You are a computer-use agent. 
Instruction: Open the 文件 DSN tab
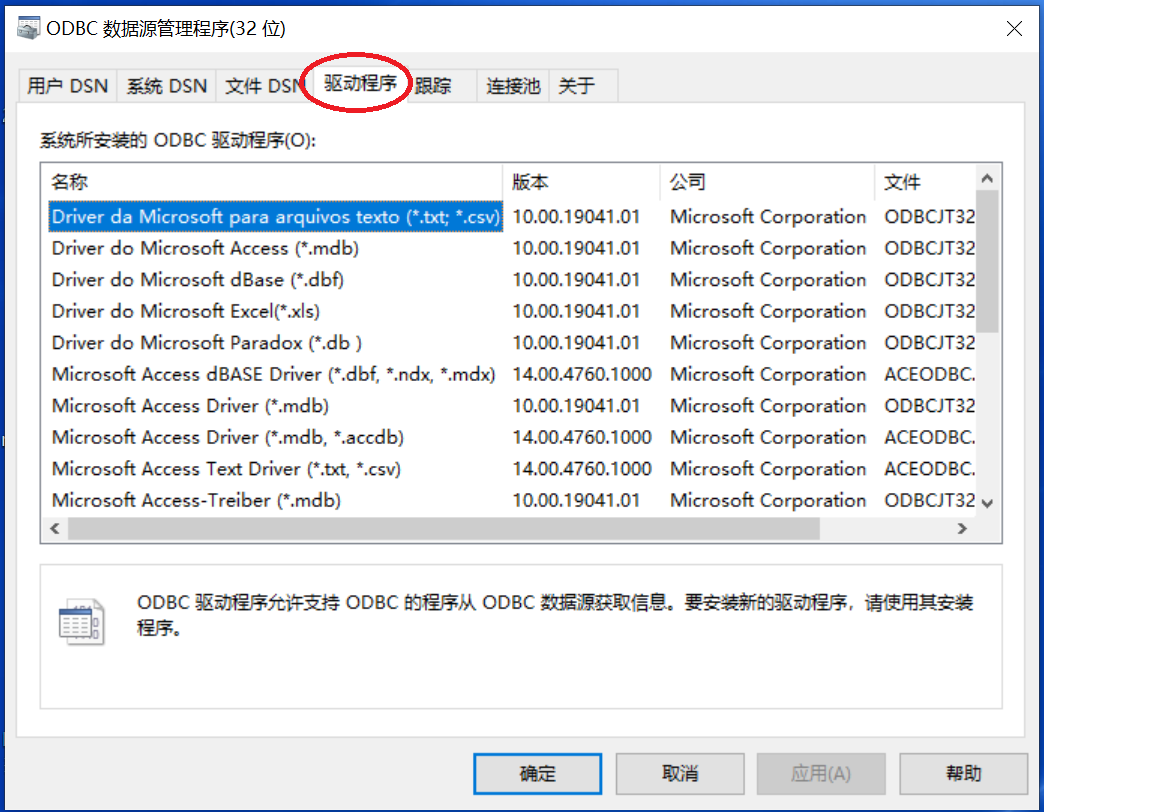[263, 86]
